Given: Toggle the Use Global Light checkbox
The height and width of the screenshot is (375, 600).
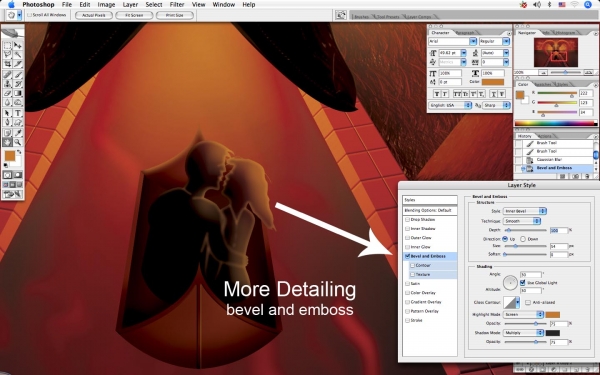Looking at the screenshot, I should 523,282.
